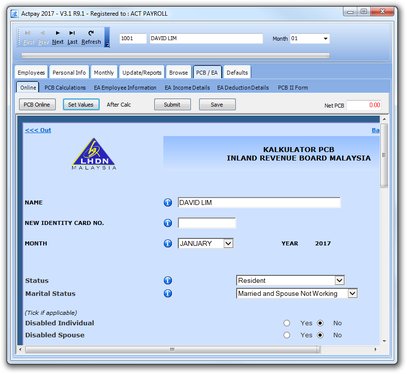Open info icon beside Status

pos(168,280)
